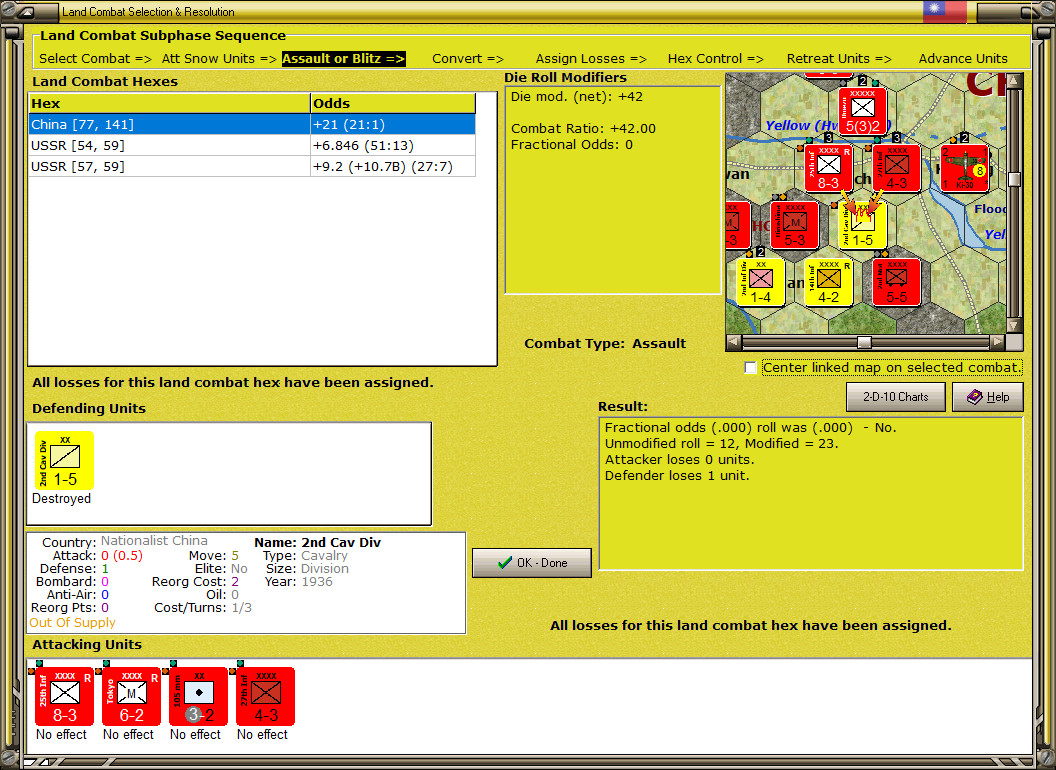This screenshot has height=770, width=1056.
Task: Click the map vertical scrollbar thumb
Action: [1014, 179]
